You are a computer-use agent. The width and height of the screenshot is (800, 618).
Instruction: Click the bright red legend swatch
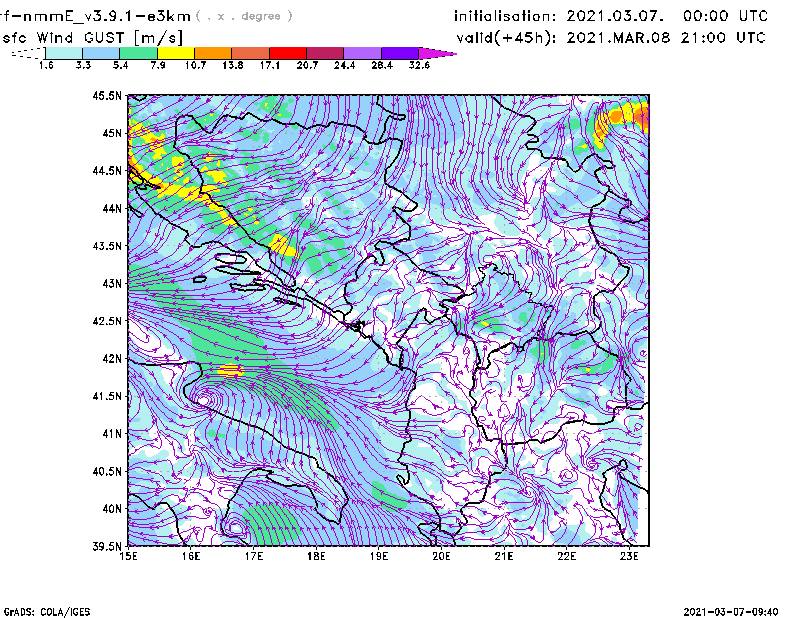coord(288,53)
